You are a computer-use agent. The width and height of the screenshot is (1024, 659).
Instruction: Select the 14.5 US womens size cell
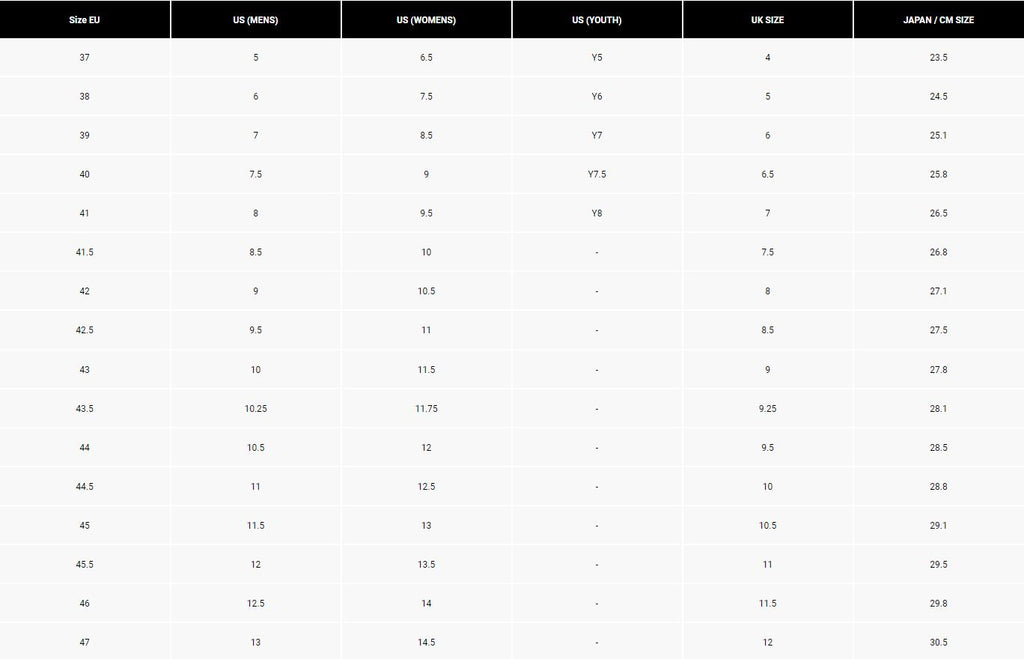426,643
